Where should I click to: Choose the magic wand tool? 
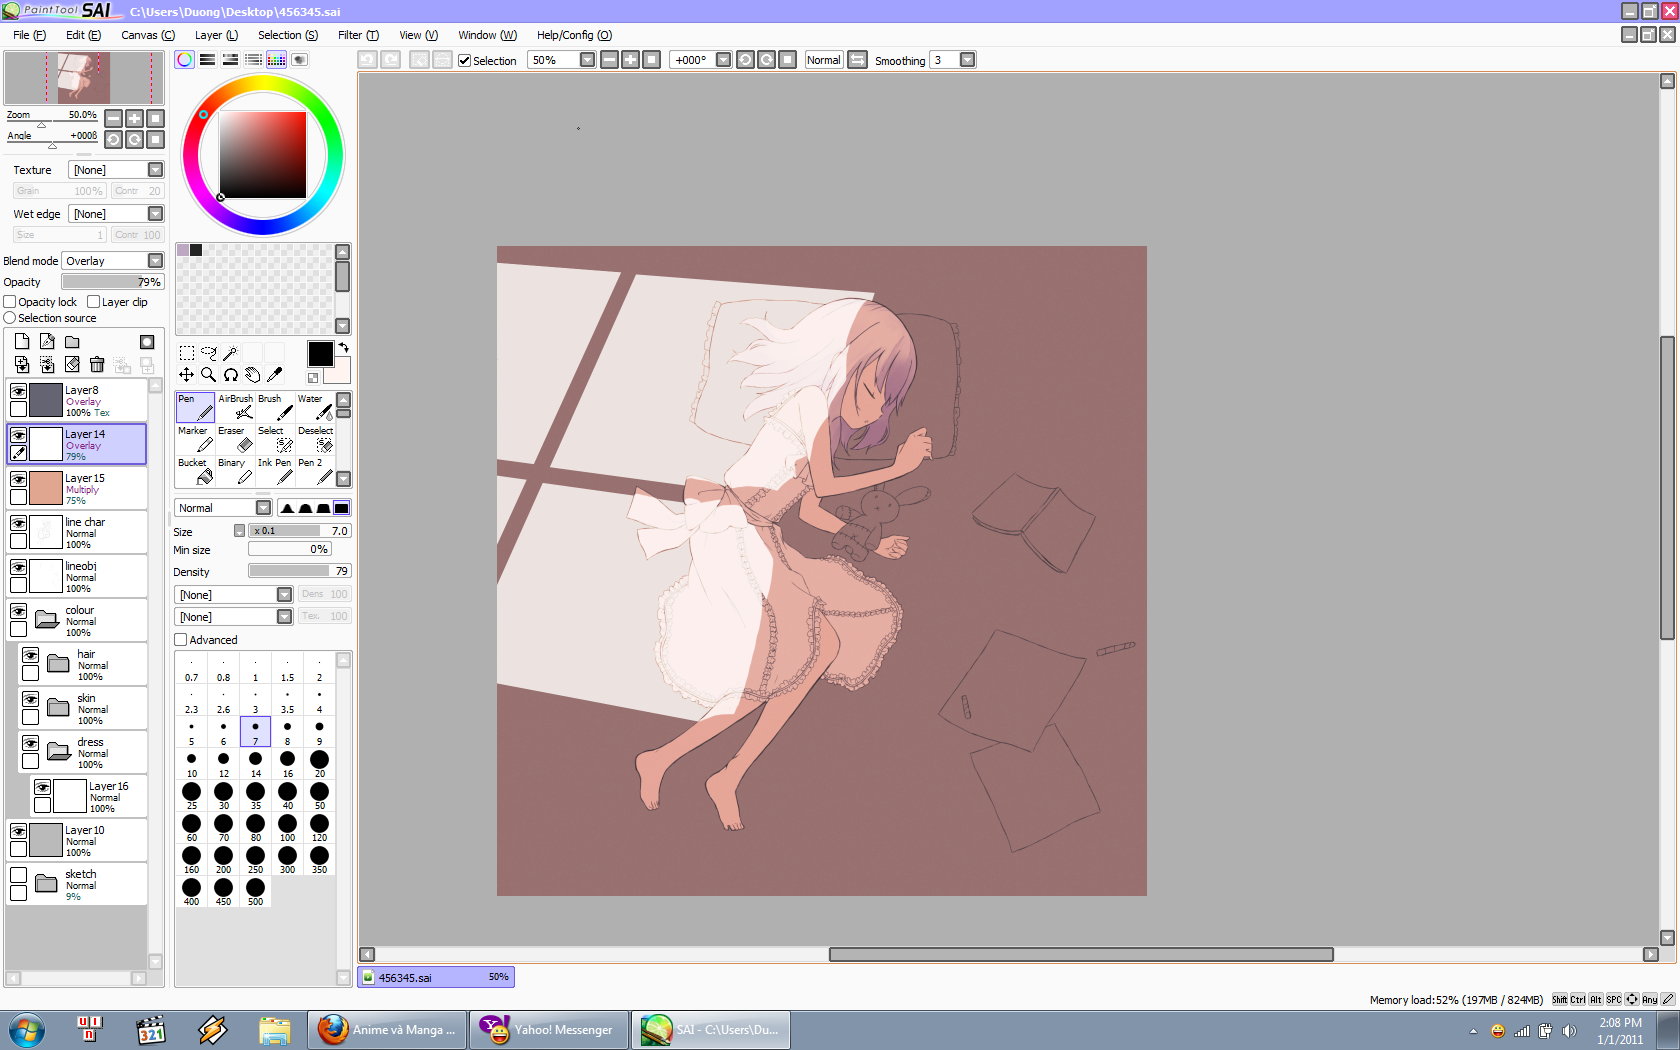click(230, 353)
